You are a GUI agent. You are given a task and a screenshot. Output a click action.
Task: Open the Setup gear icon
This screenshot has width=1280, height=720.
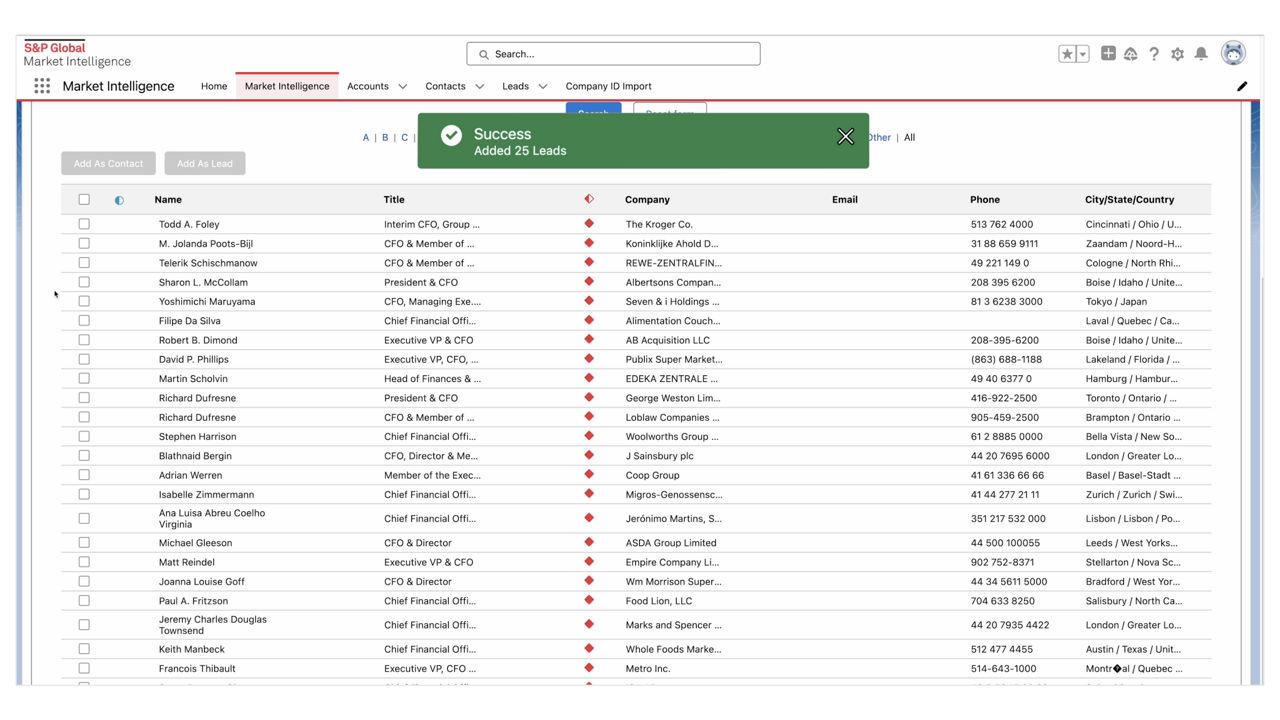click(x=1177, y=54)
